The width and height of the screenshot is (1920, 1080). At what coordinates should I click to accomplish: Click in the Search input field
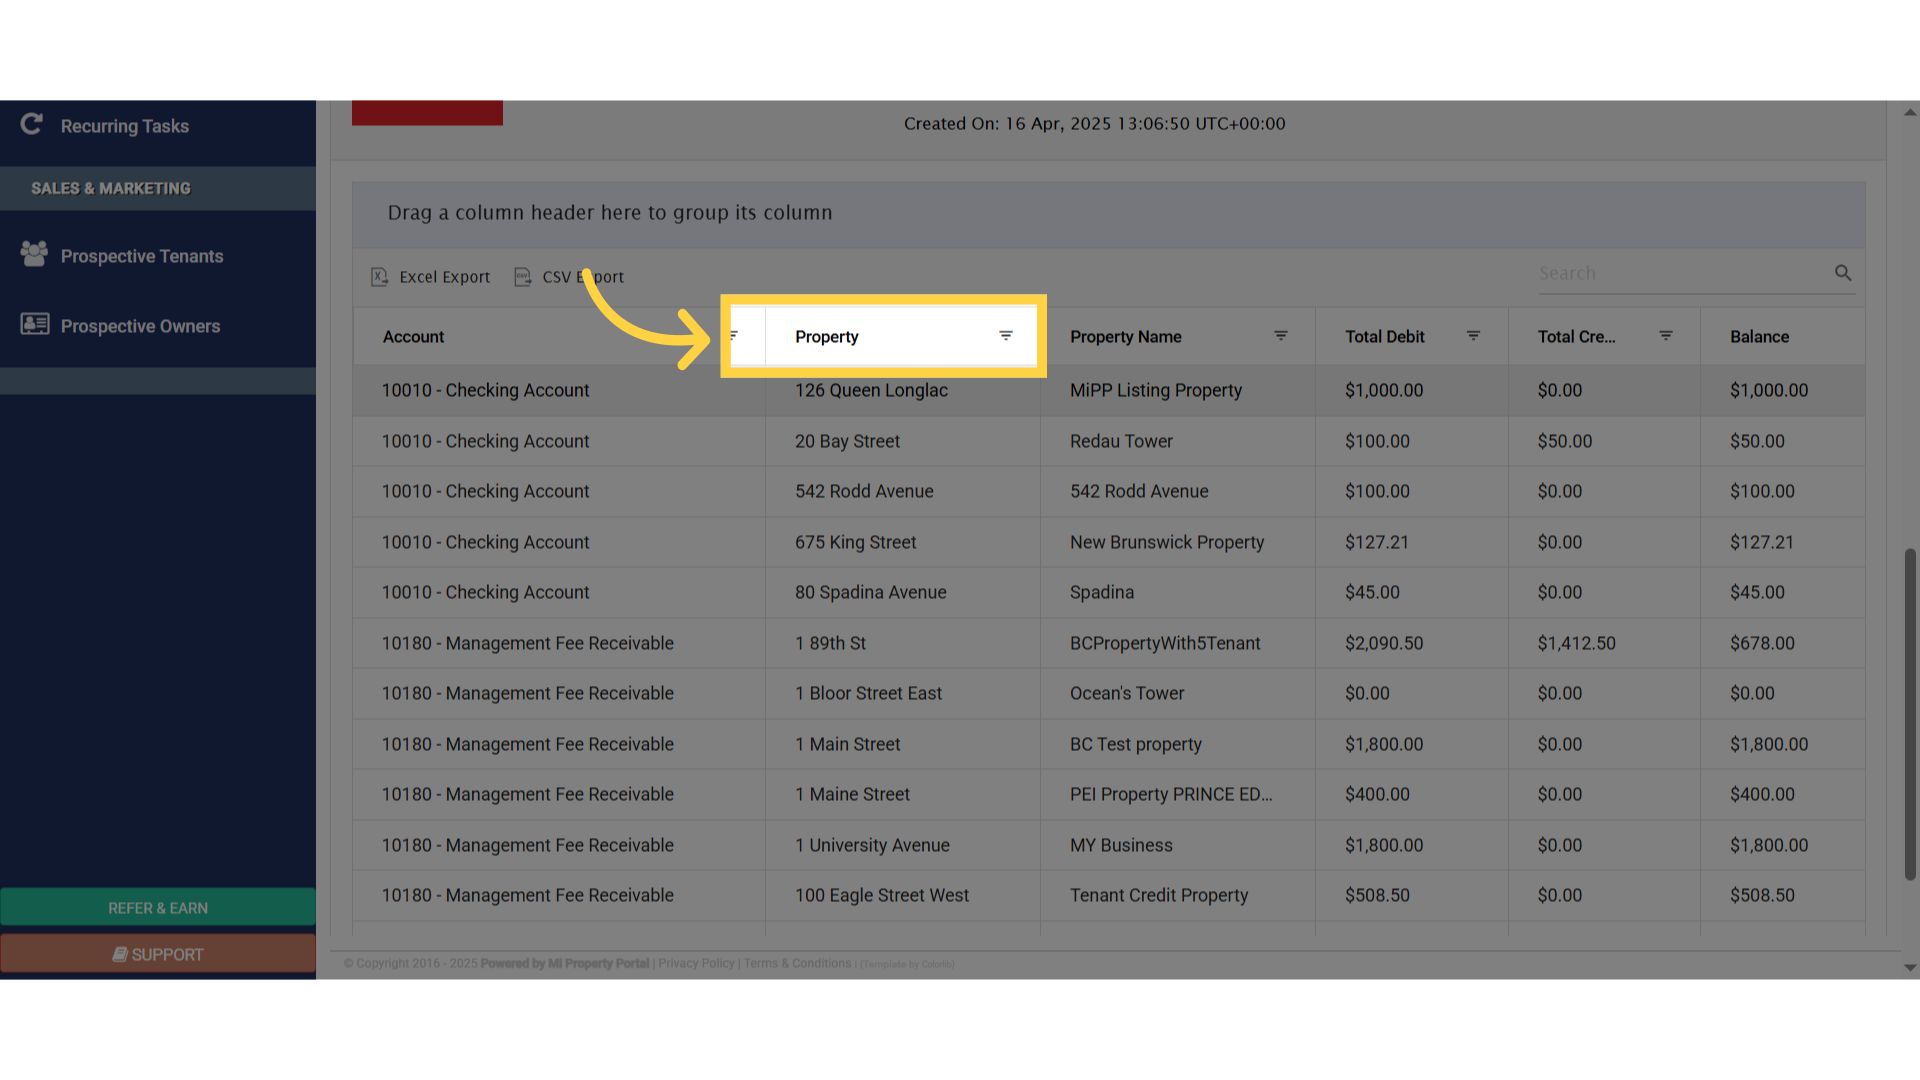1680,274
